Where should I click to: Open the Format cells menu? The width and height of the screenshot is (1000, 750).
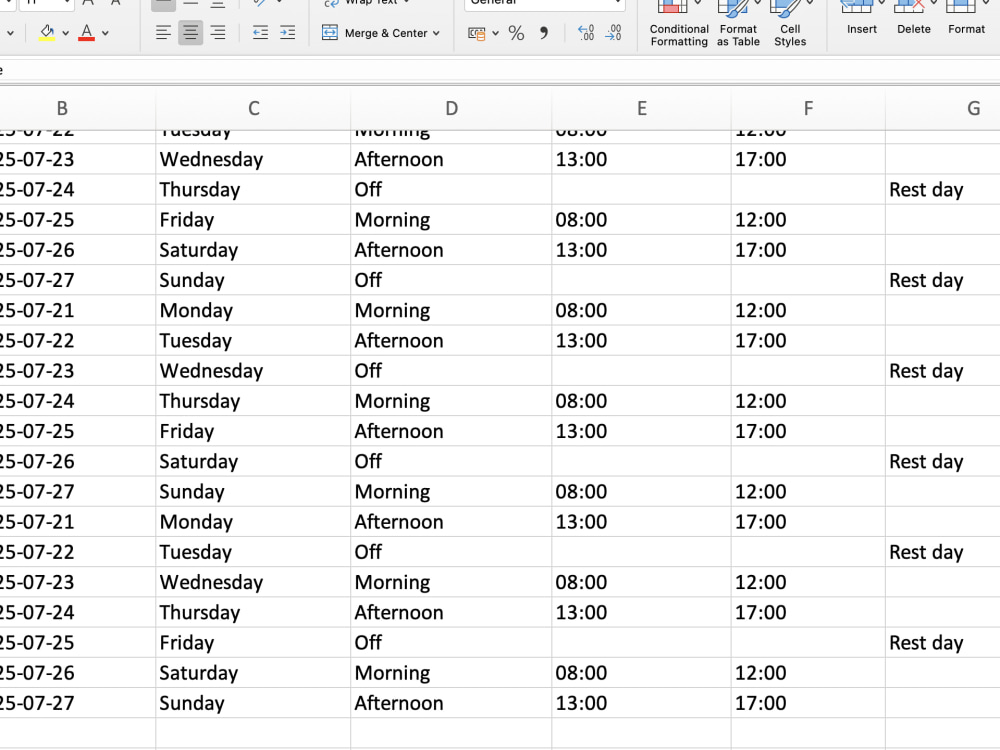(966, 18)
